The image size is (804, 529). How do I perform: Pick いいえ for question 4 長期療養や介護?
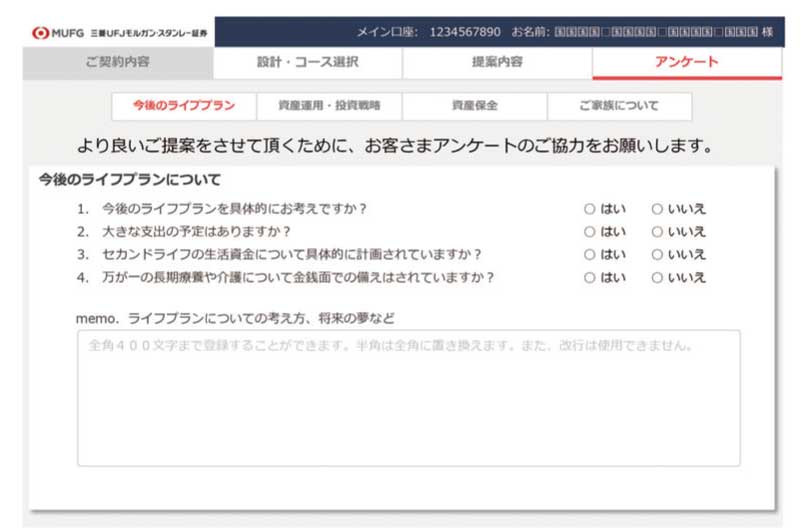tap(657, 278)
